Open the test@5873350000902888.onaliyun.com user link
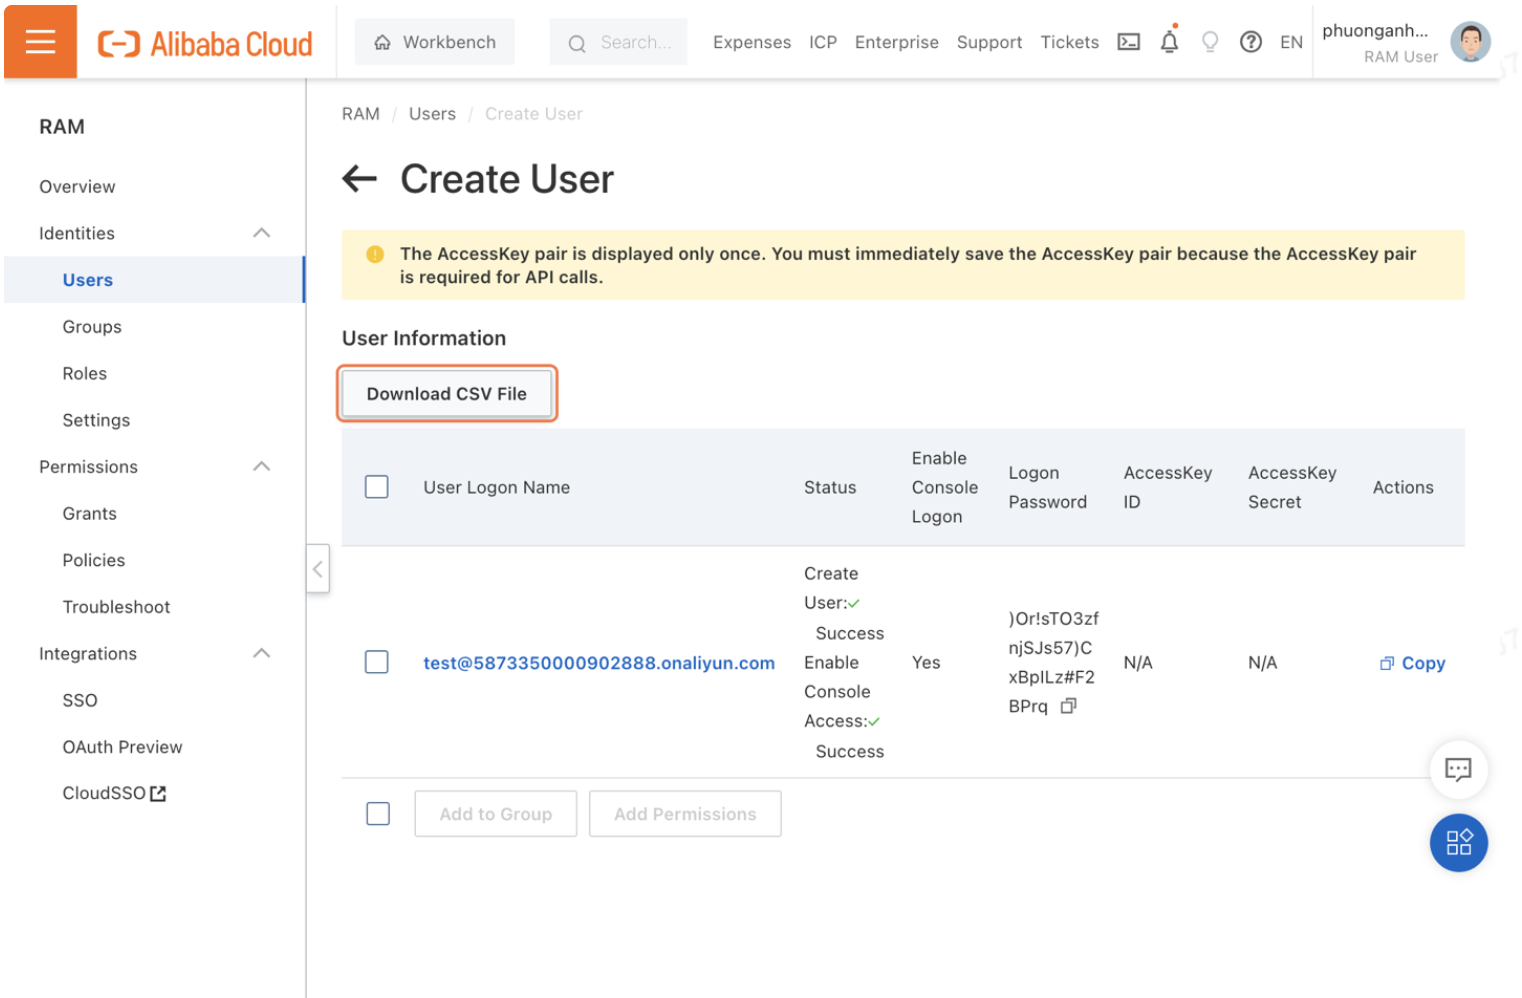Screen dimensions: 1522x998 pos(599,663)
